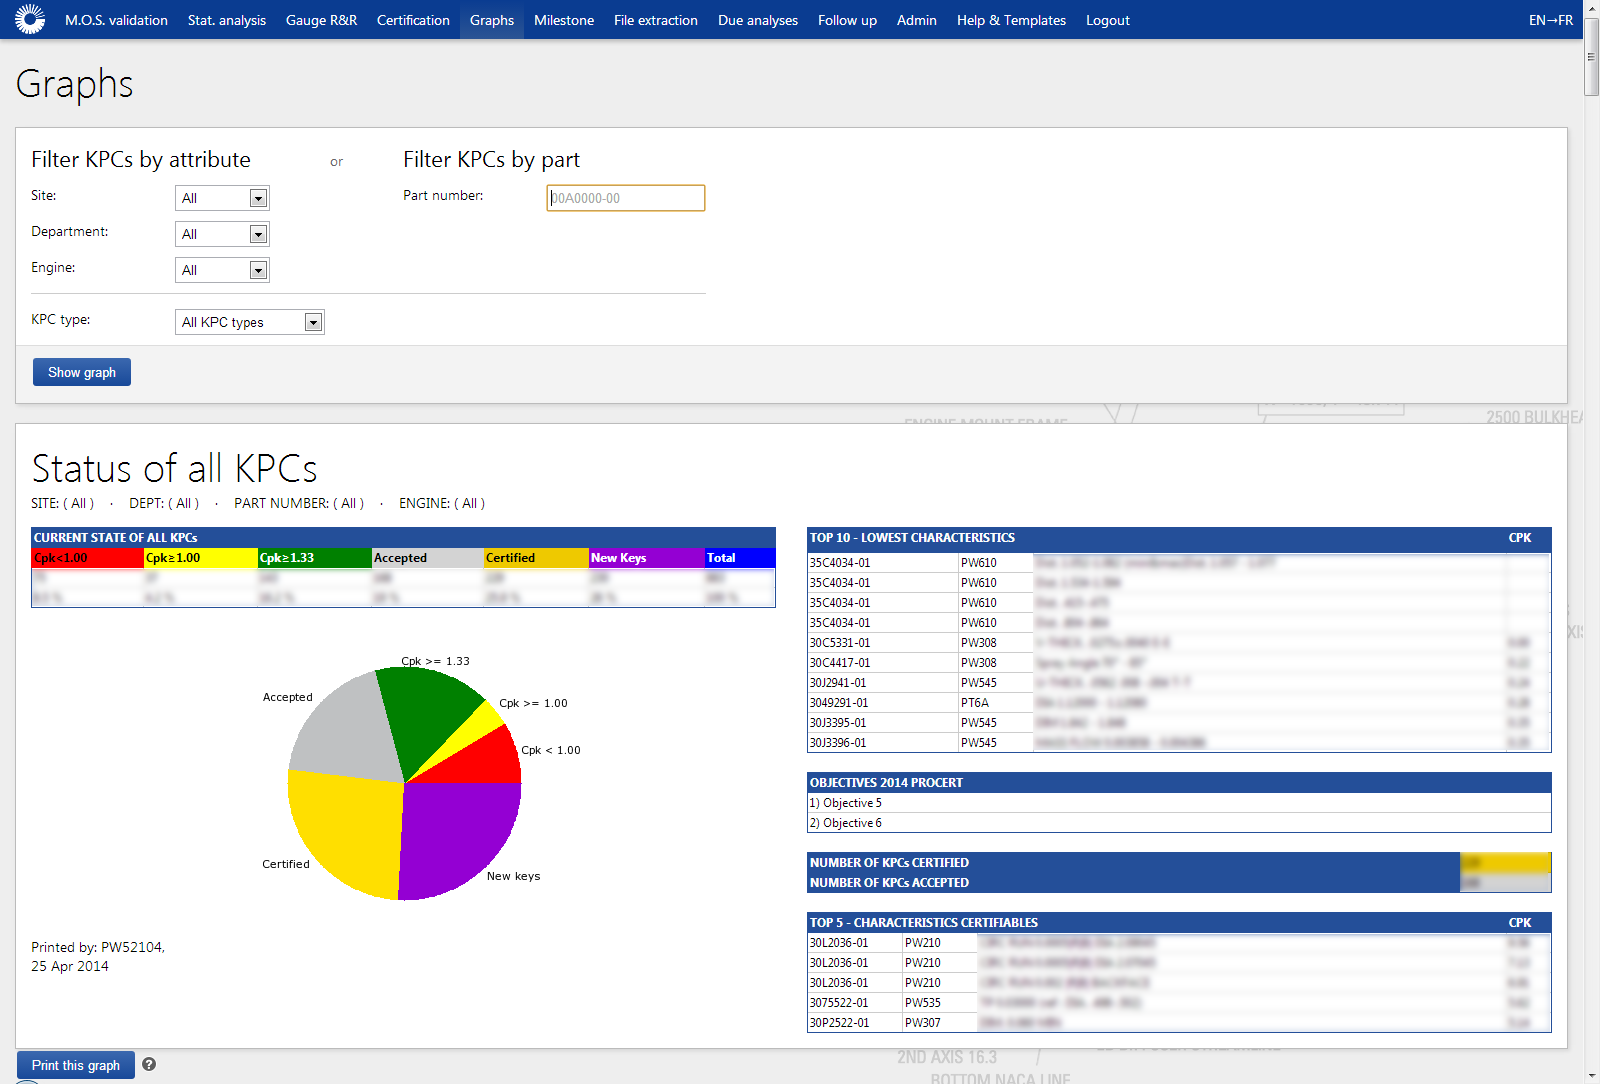Viewport: 1600px width, 1084px height.
Task: Select the 30J2941-01 part number cell
Action: (883, 683)
